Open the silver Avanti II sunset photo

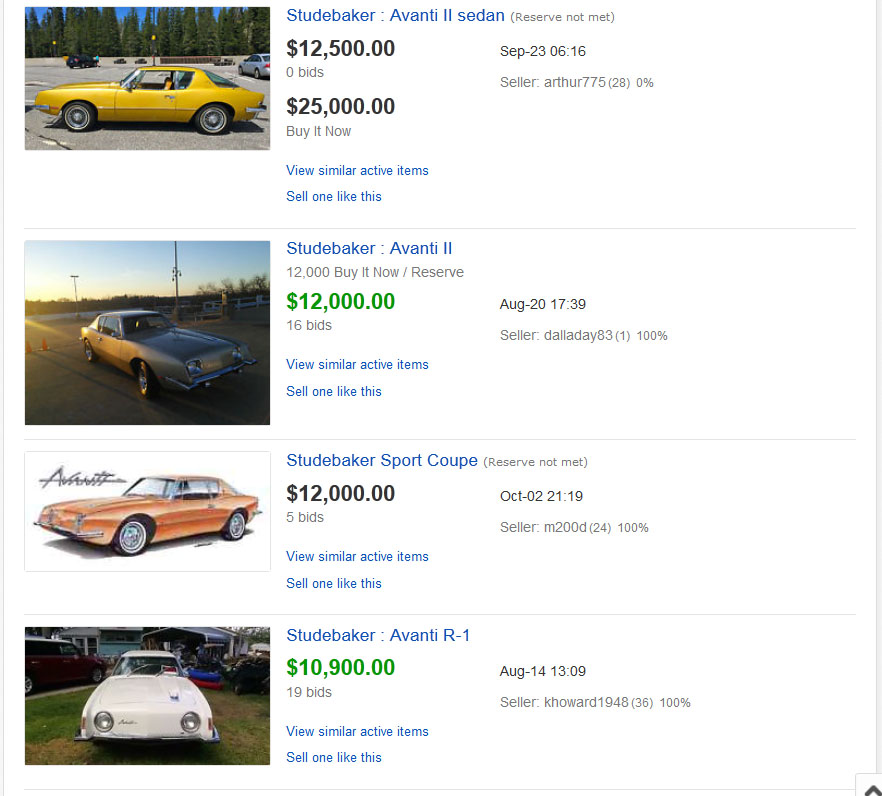tap(147, 332)
